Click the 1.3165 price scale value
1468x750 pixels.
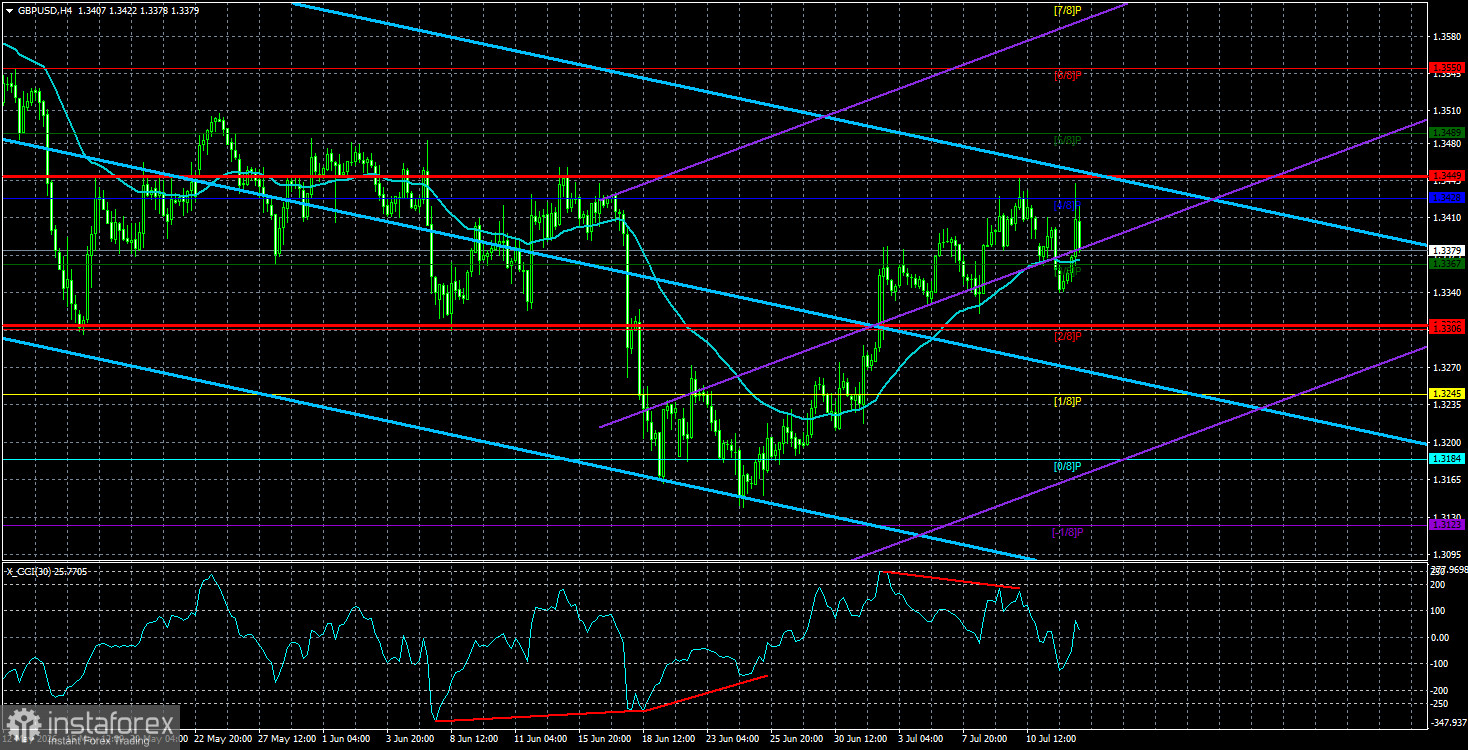point(1447,480)
